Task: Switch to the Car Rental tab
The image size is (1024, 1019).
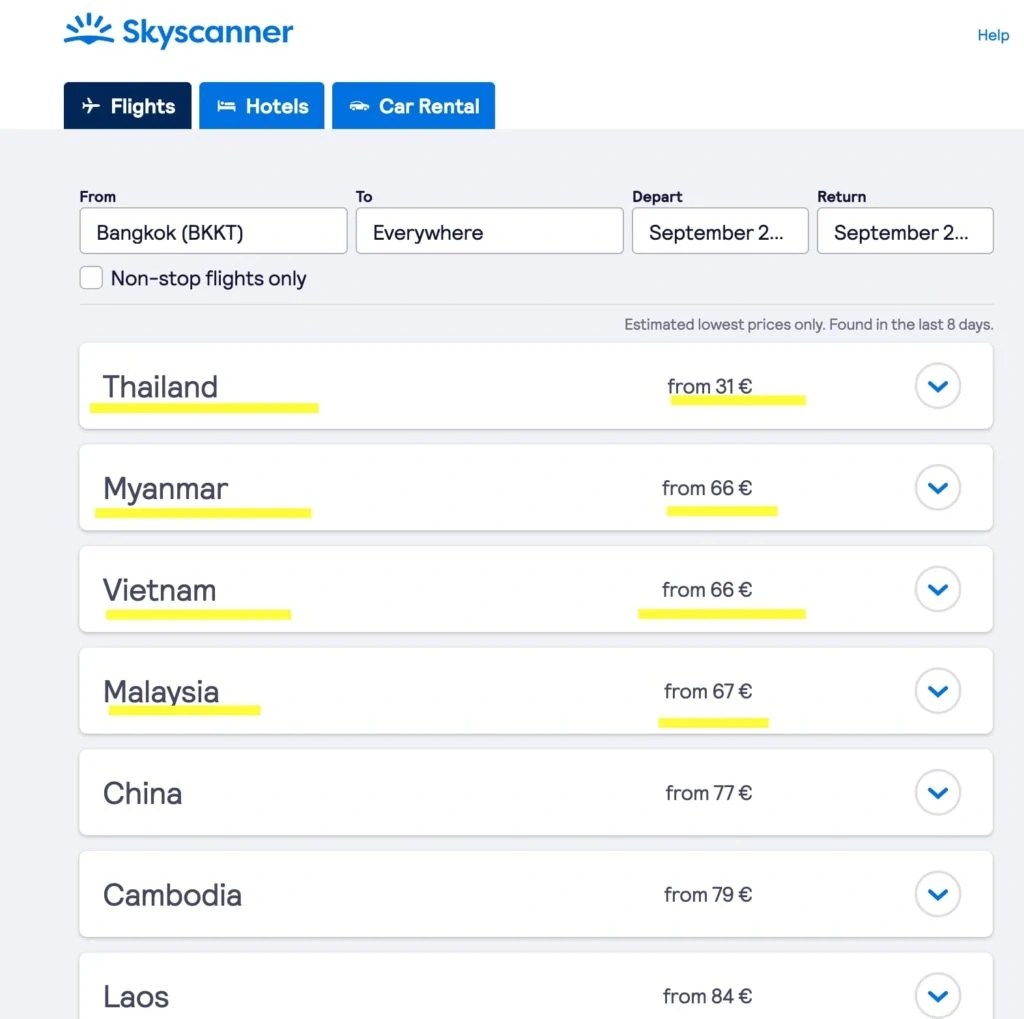Action: click(413, 105)
